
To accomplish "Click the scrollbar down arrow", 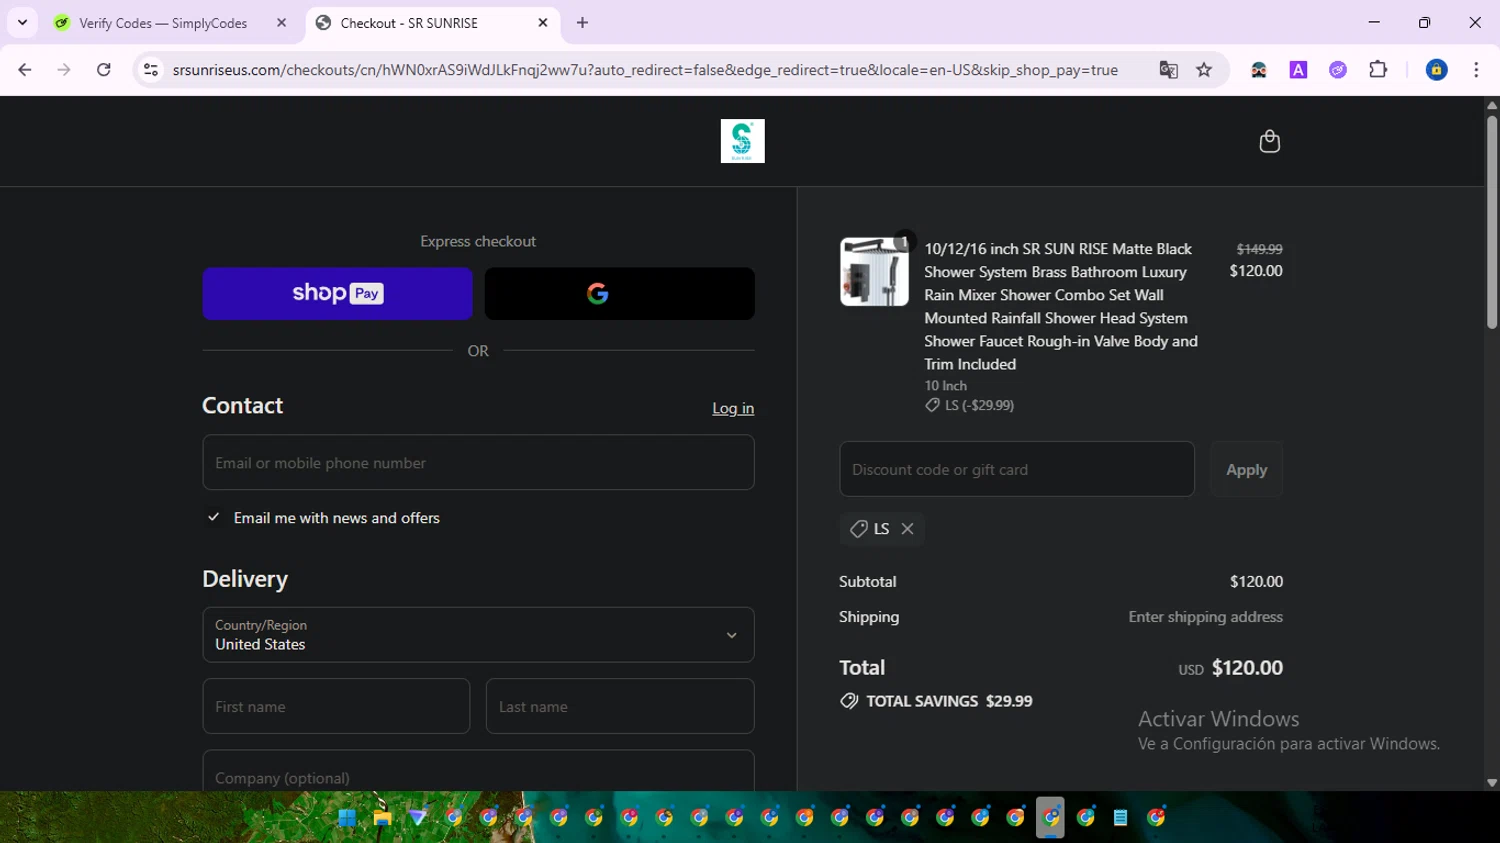I will pos(1492,783).
